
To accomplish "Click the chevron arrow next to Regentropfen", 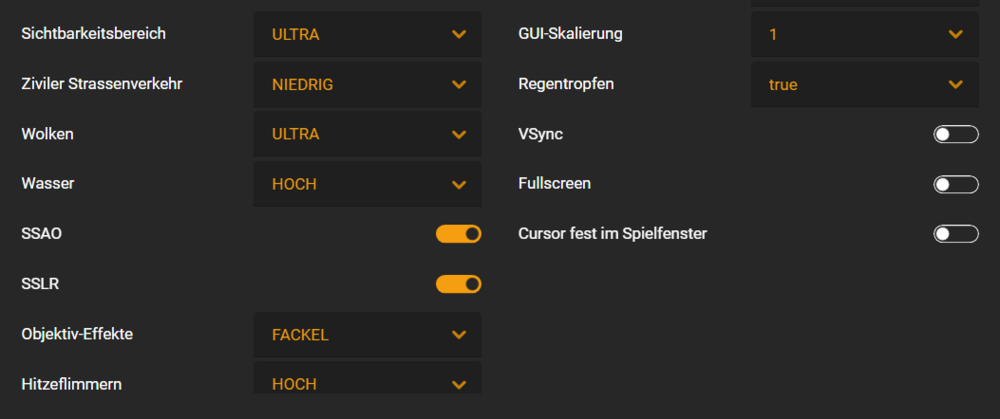I will click(x=955, y=85).
